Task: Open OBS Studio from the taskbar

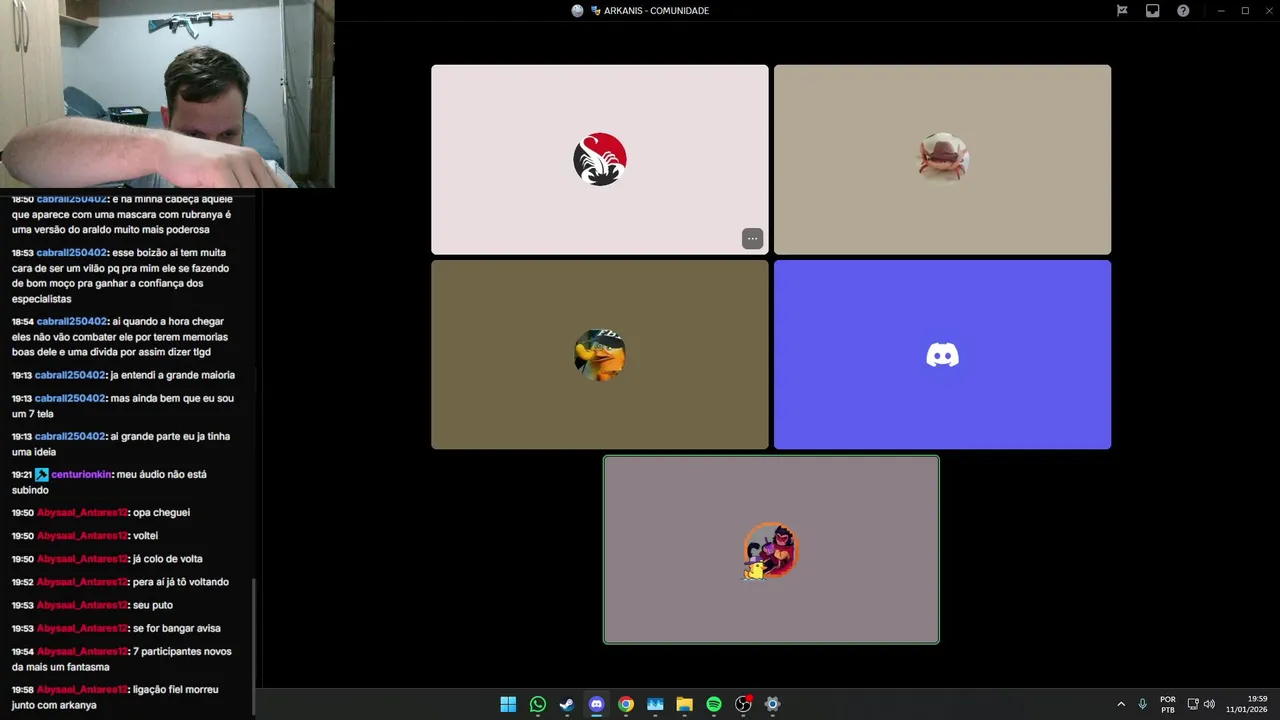Action: (x=743, y=704)
